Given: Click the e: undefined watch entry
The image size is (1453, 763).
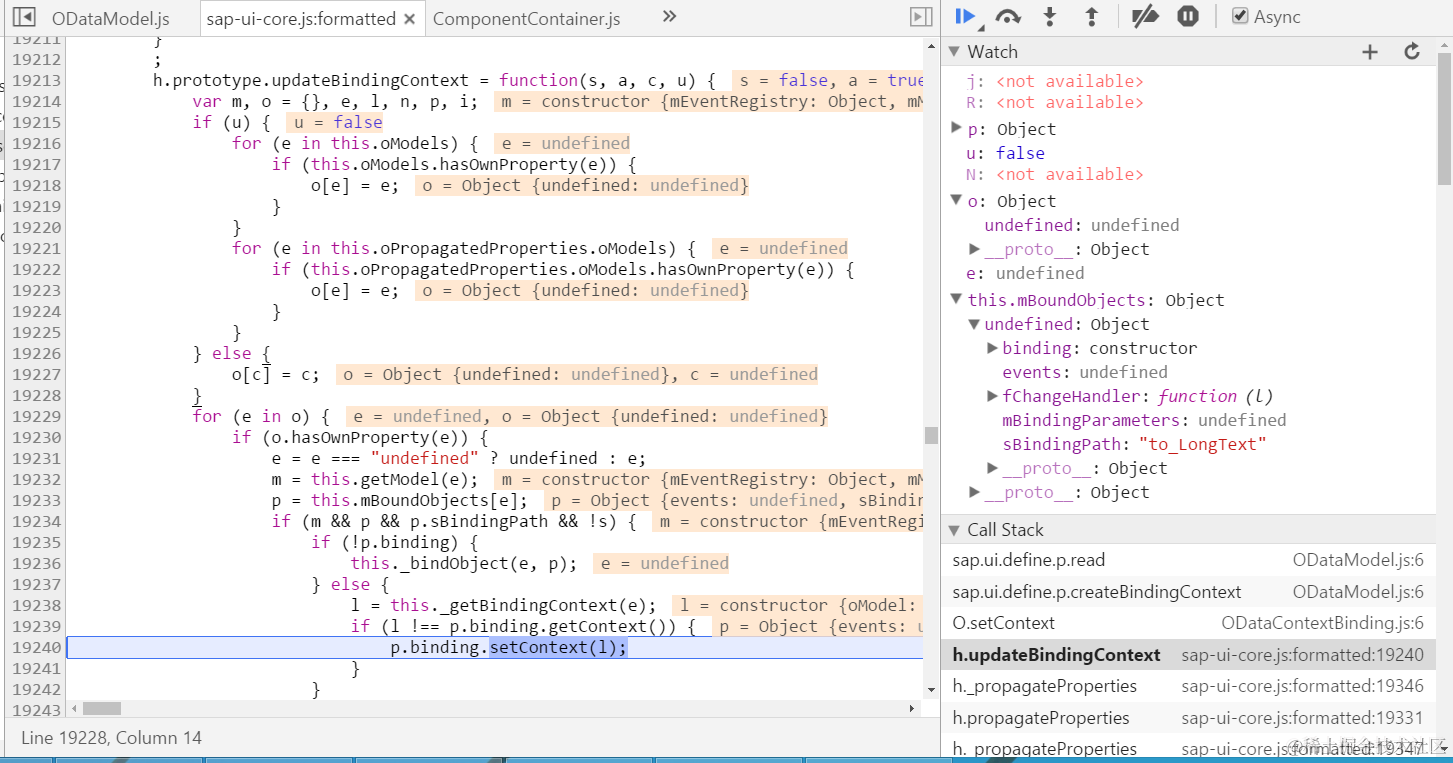Looking at the screenshot, I should [x=1025, y=273].
